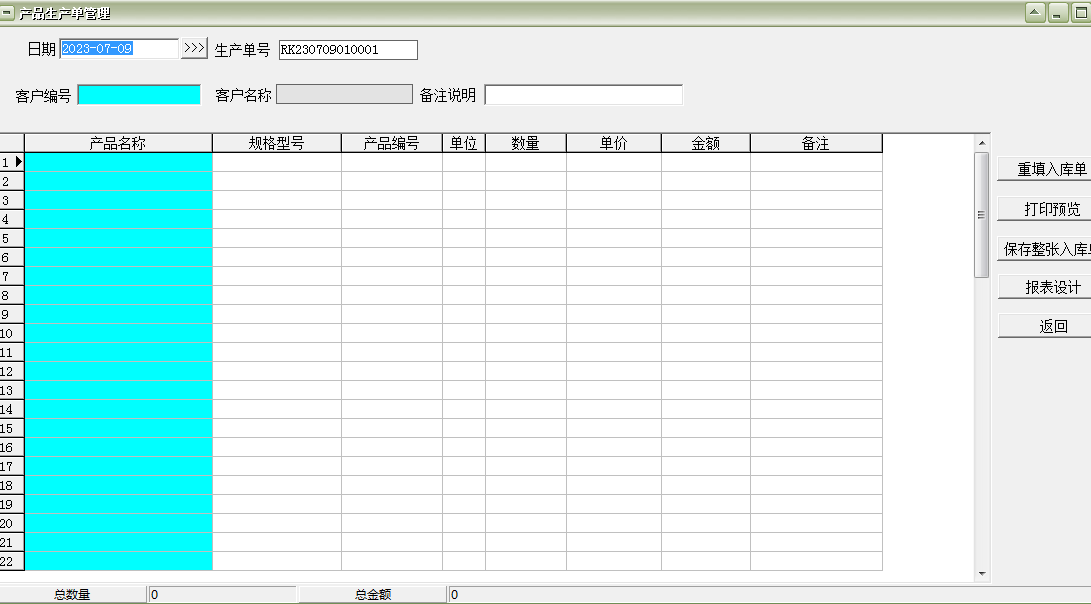Focus the 日期 date input field
1091x604 pixels.
[x=119, y=49]
